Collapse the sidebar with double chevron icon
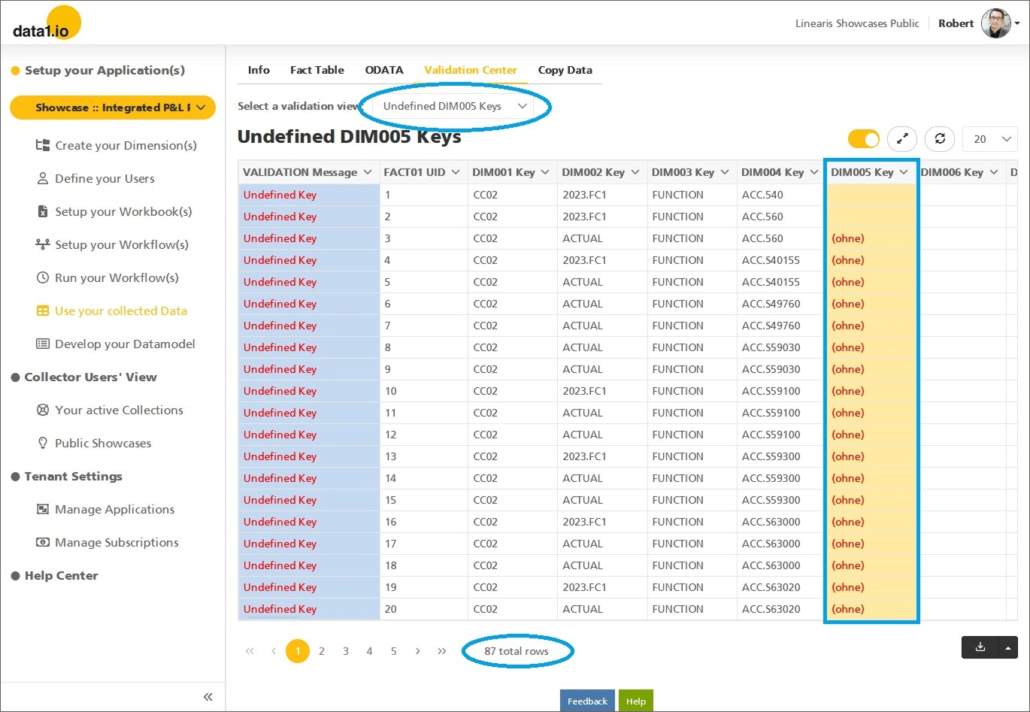 click(208, 697)
